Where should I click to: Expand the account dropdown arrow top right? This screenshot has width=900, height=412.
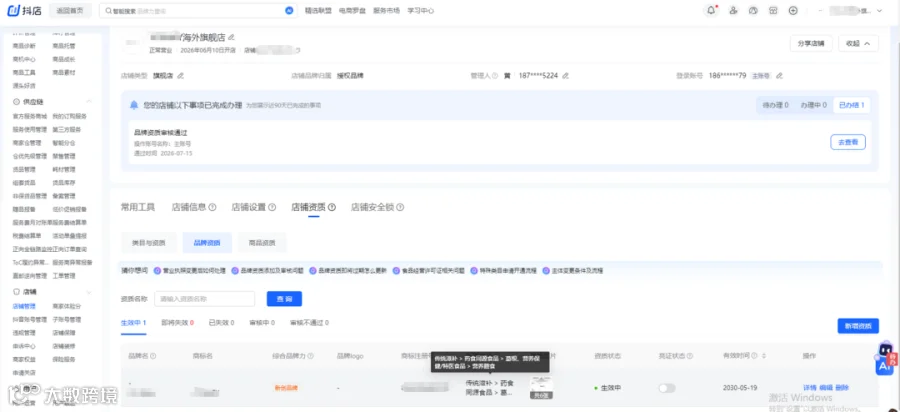click(879, 10)
